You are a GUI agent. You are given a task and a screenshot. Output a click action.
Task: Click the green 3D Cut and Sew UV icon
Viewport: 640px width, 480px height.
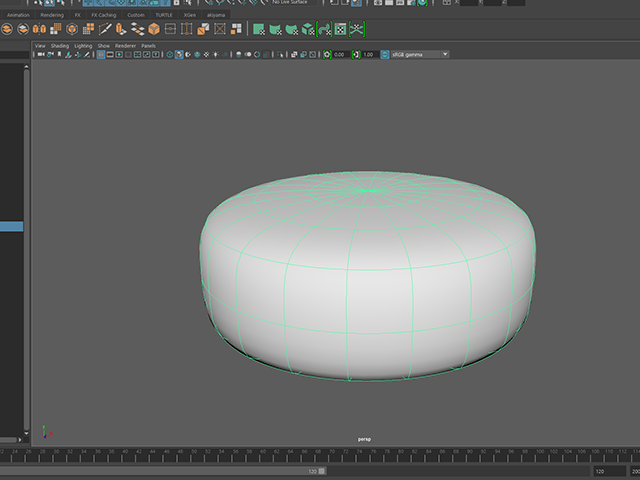pos(357,29)
